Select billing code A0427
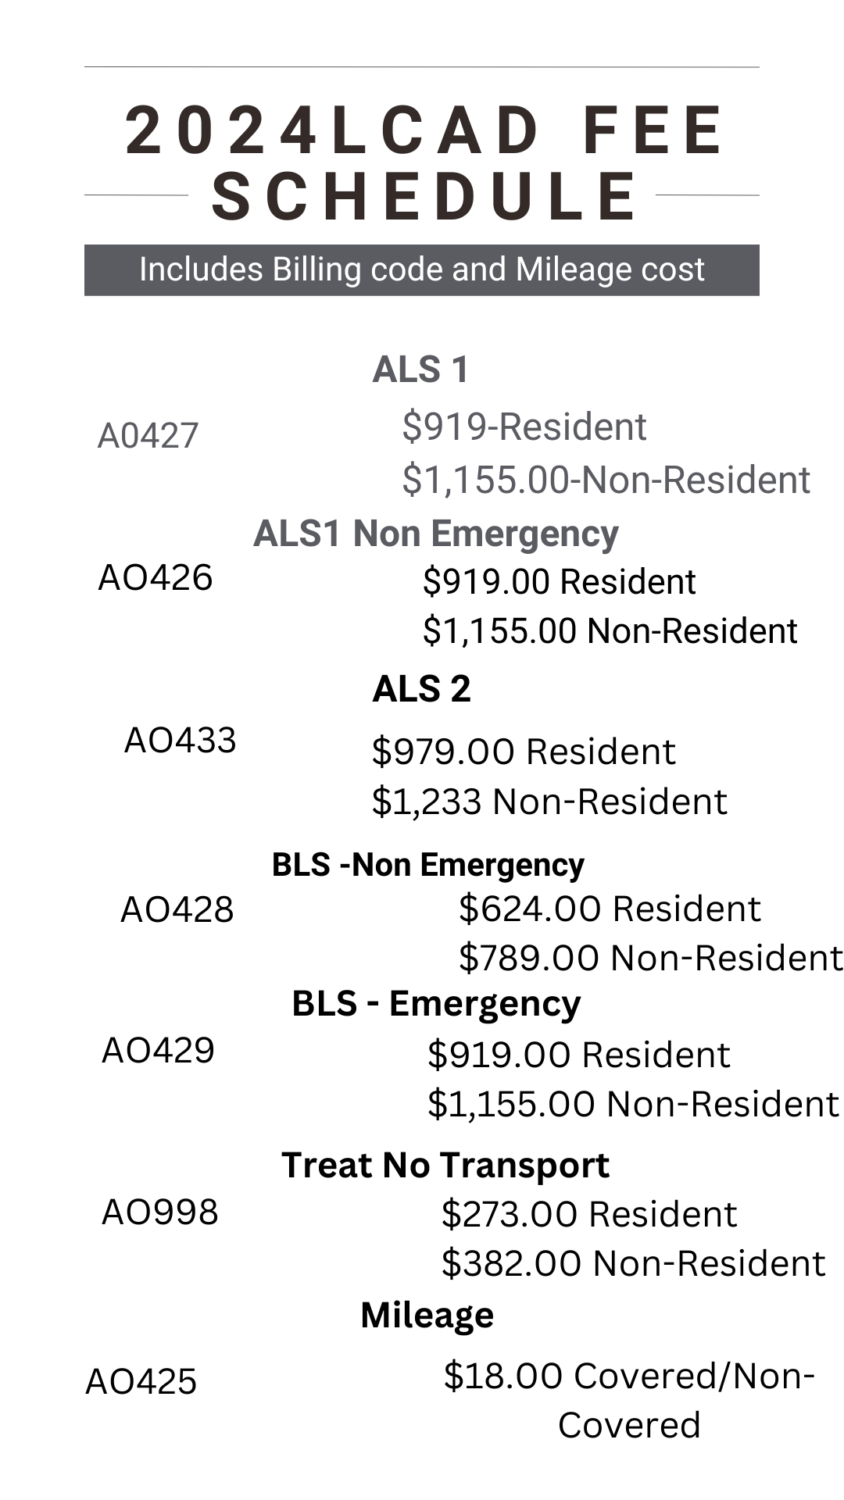 tap(148, 436)
